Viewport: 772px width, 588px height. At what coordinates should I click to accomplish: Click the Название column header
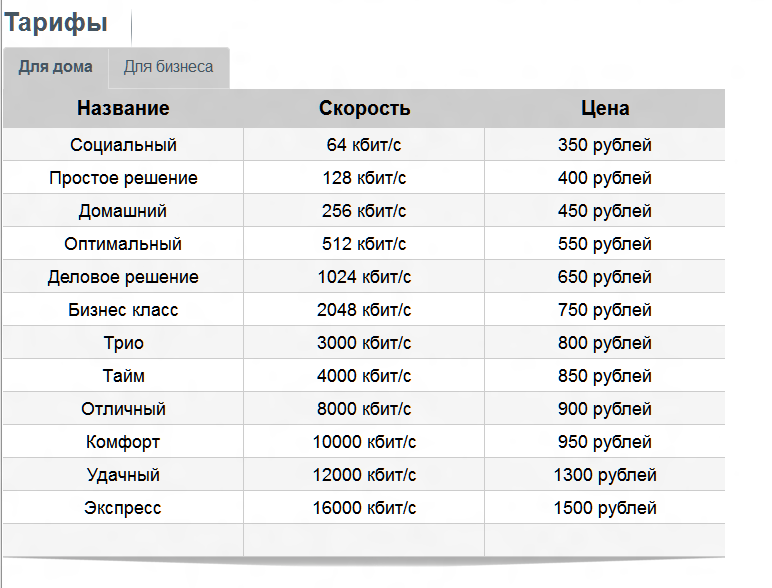tap(123, 109)
